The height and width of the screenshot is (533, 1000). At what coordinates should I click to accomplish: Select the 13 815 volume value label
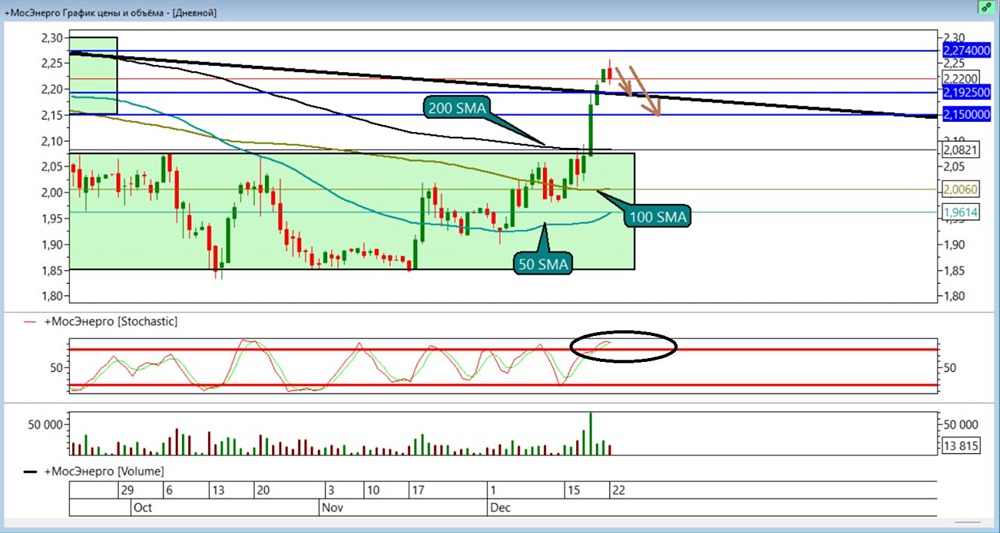[960, 446]
